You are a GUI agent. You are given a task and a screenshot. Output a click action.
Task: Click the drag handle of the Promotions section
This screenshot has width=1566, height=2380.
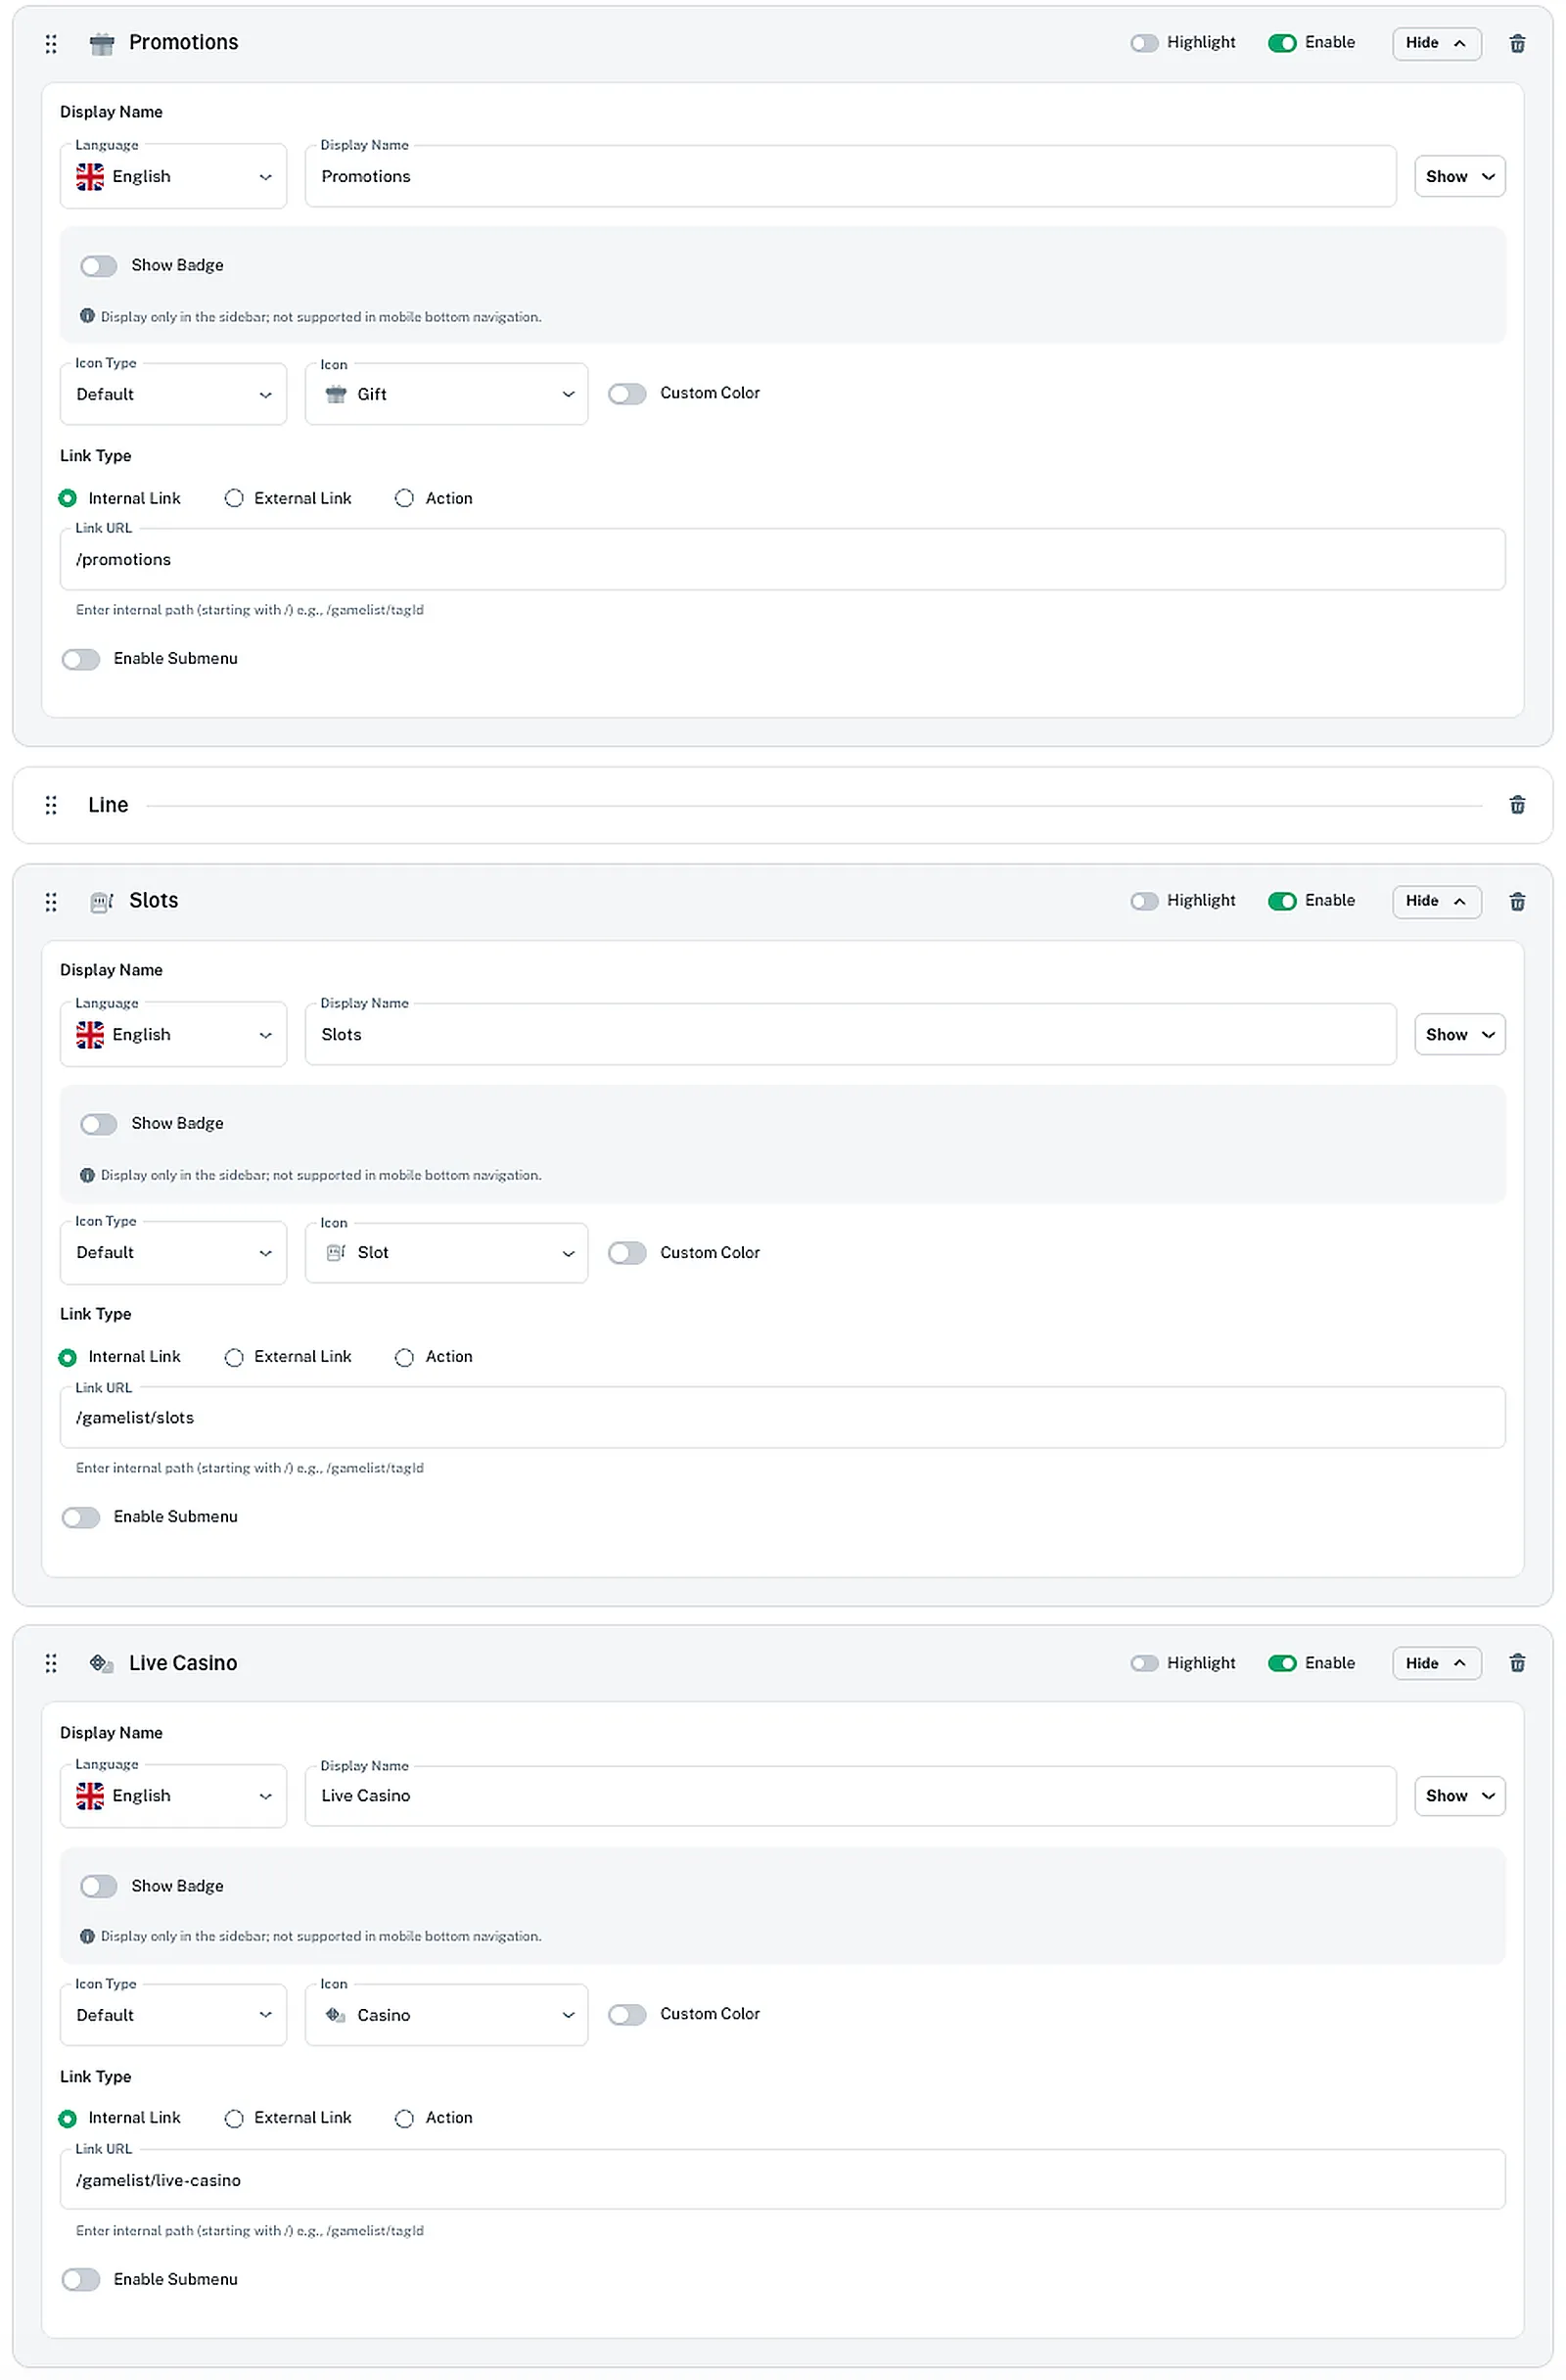coord(51,43)
